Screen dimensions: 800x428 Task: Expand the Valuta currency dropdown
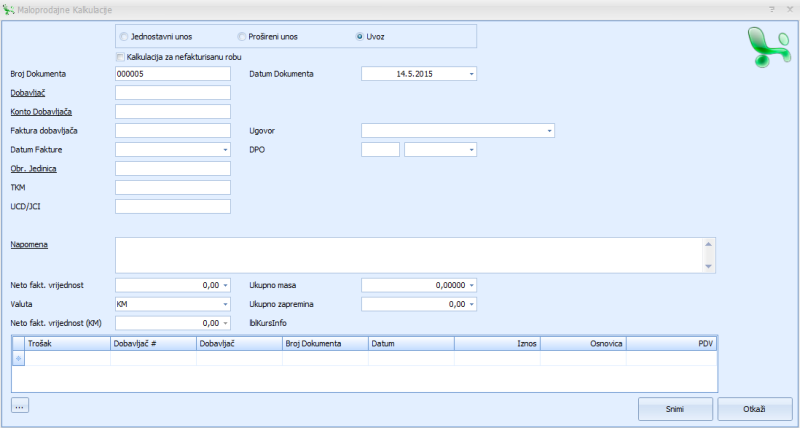(225, 305)
